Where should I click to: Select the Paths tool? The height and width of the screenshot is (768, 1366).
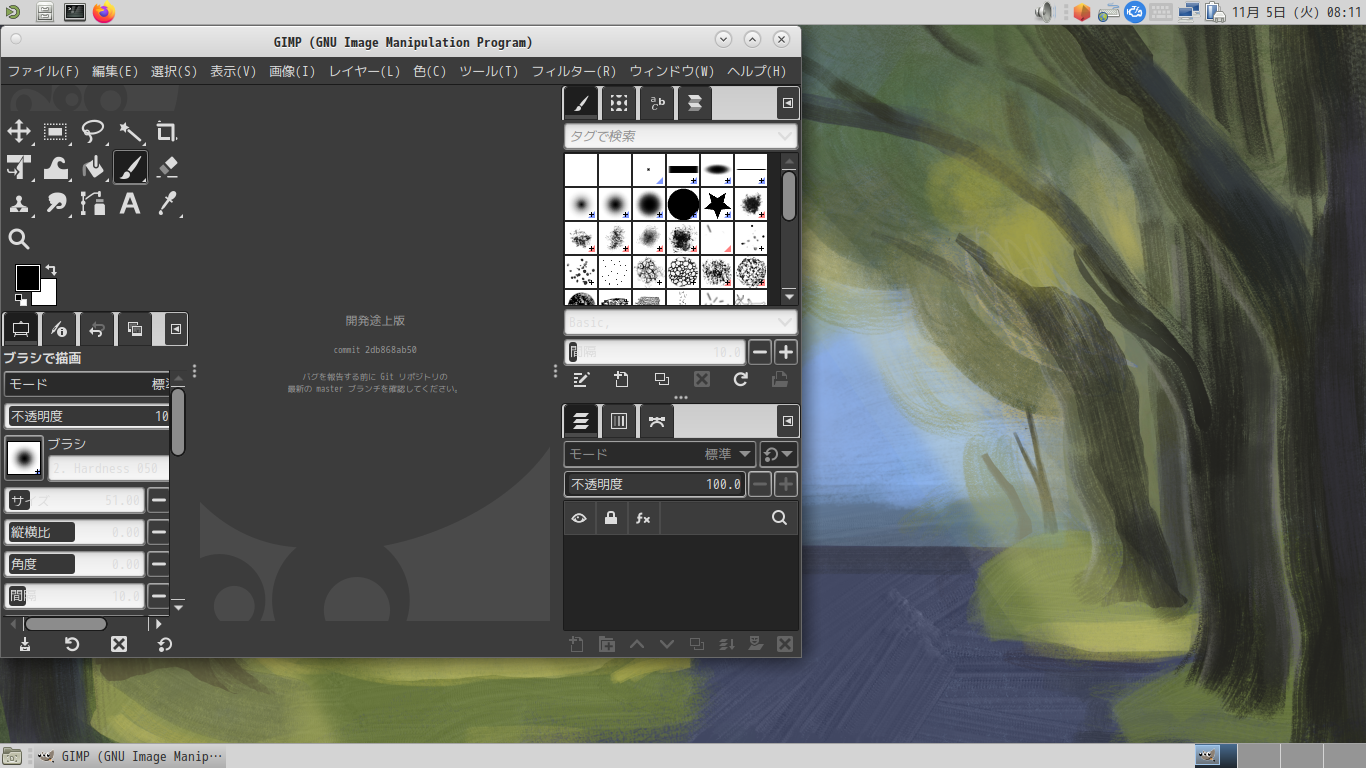coord(93,204)
